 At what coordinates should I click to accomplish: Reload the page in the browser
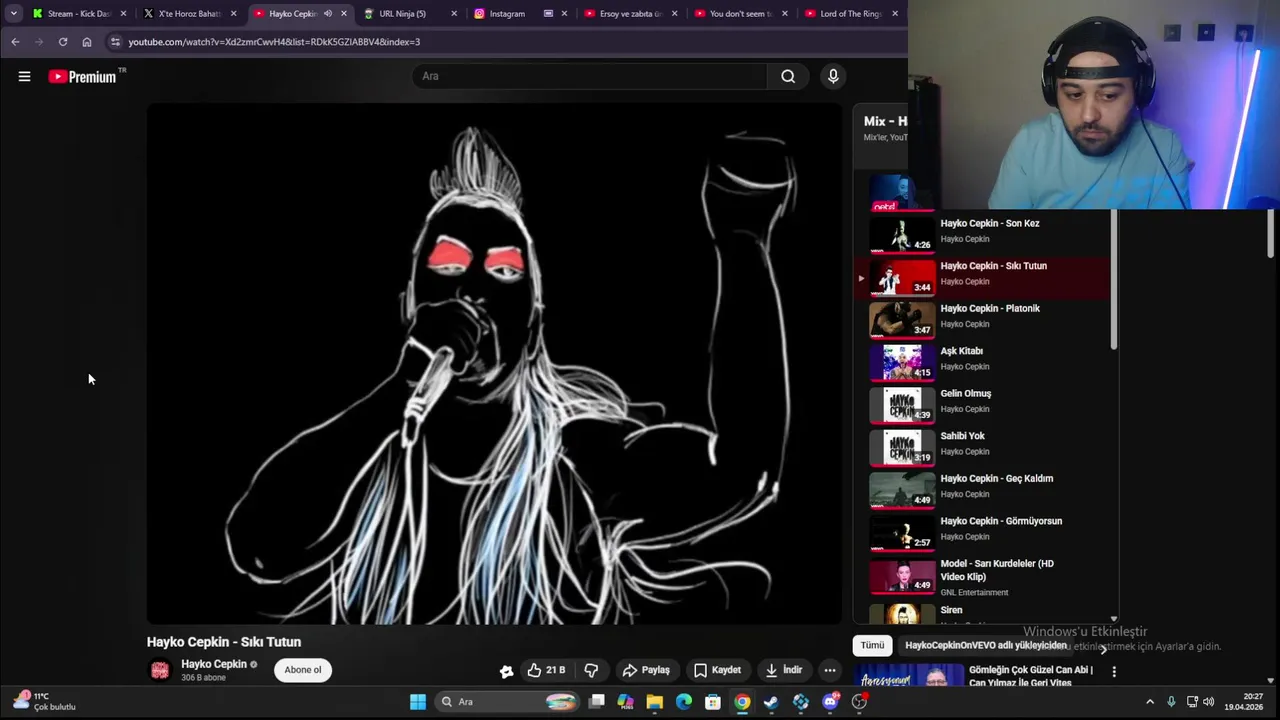click(63, 42)
